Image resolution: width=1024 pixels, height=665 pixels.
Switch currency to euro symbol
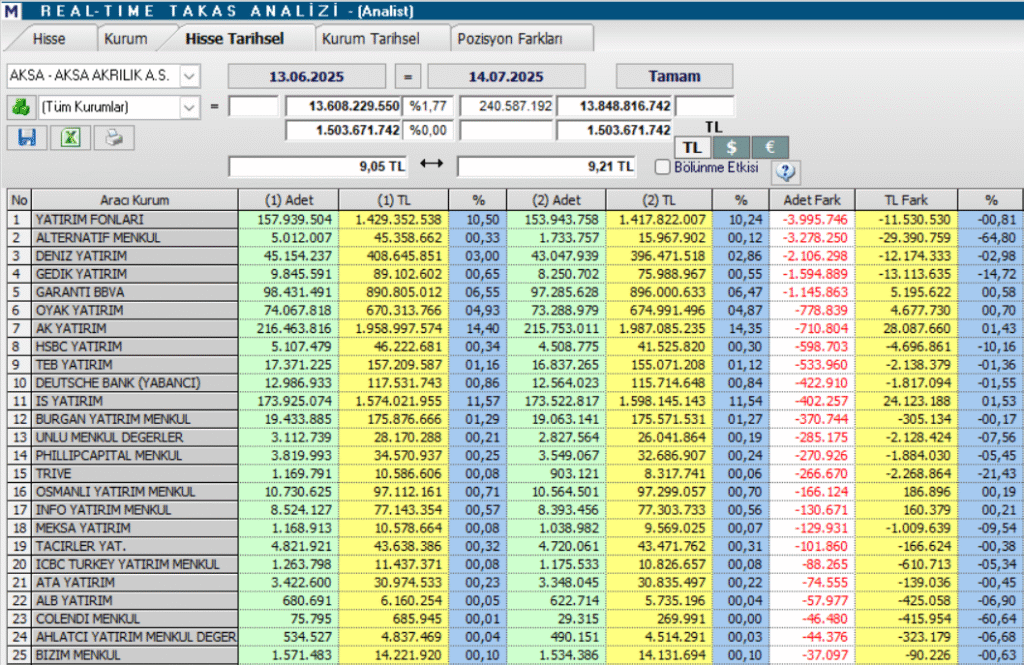point(770,147)
